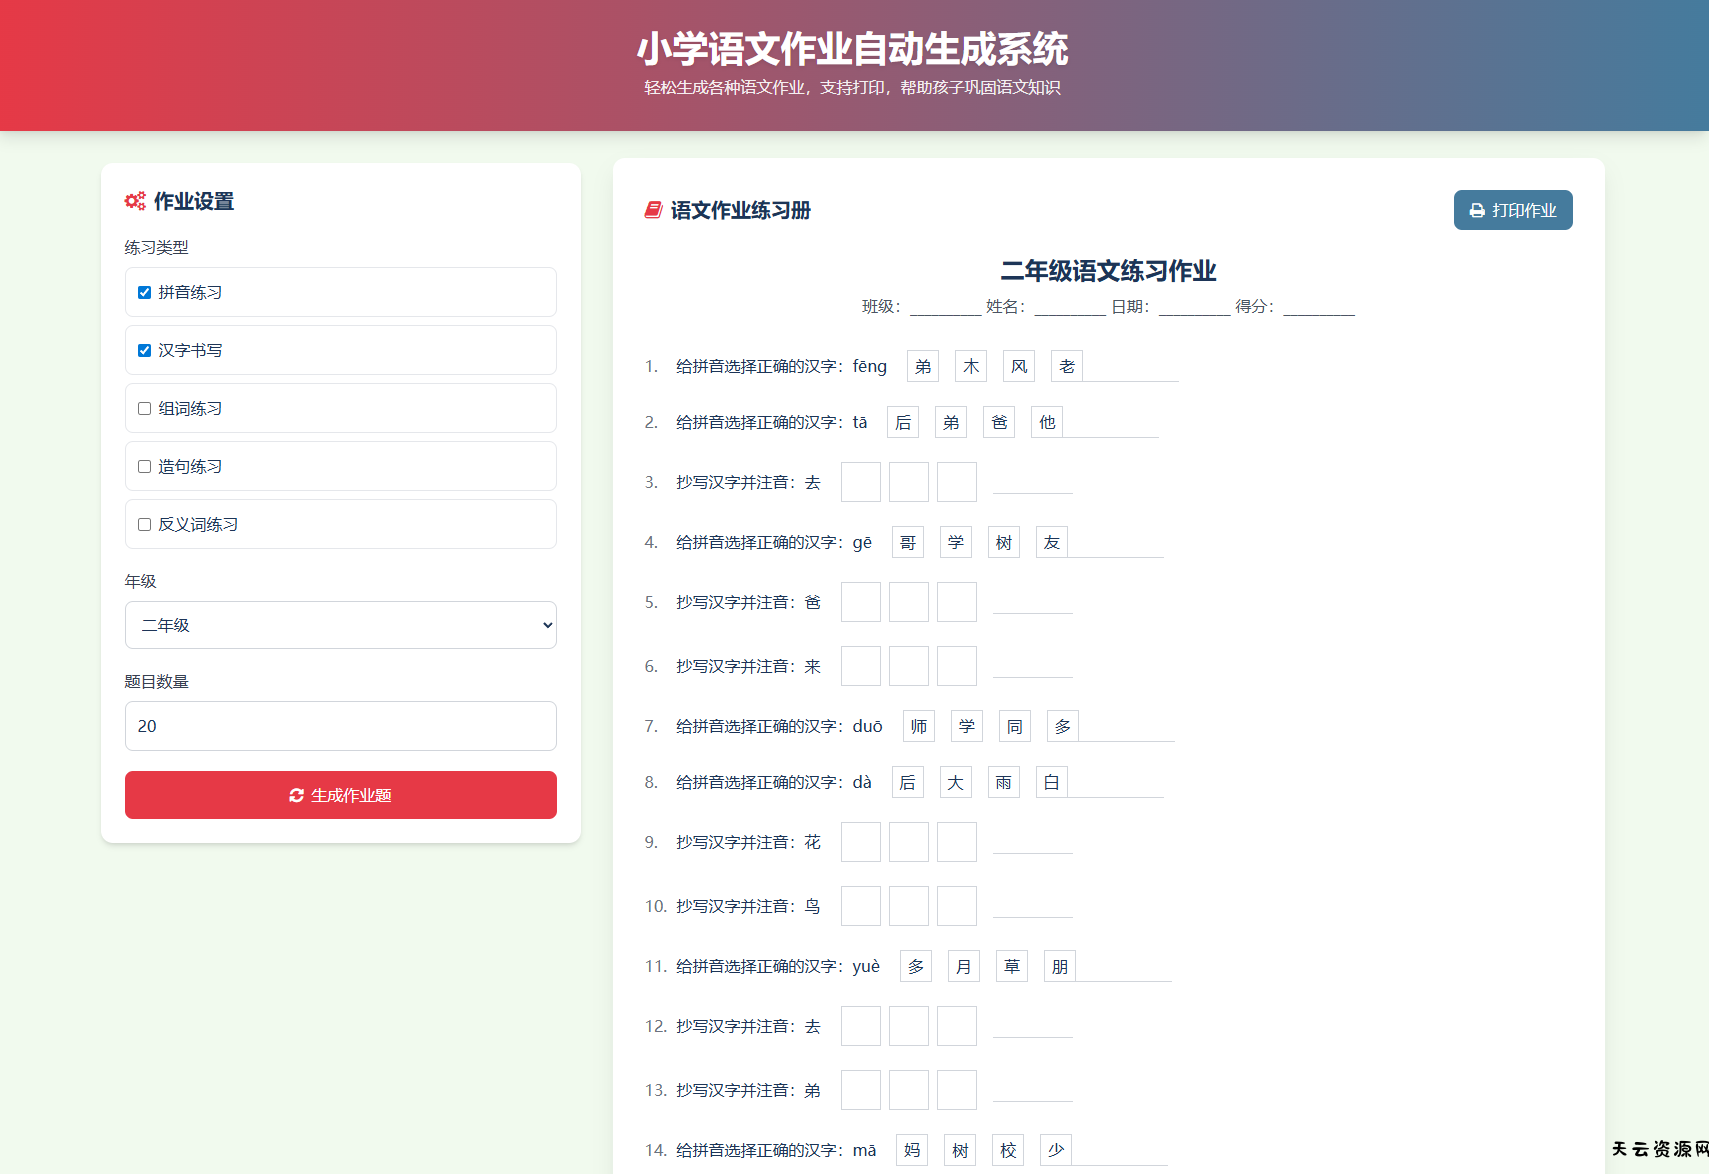This screenshot has height=1174, width=1709.
Task: Select character 风 for pinyin fēng
Action: (1019, 367)
